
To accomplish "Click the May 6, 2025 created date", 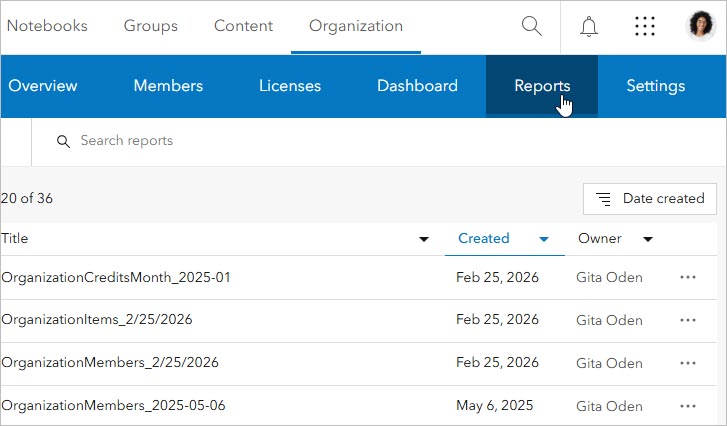I will click(495, 406).
